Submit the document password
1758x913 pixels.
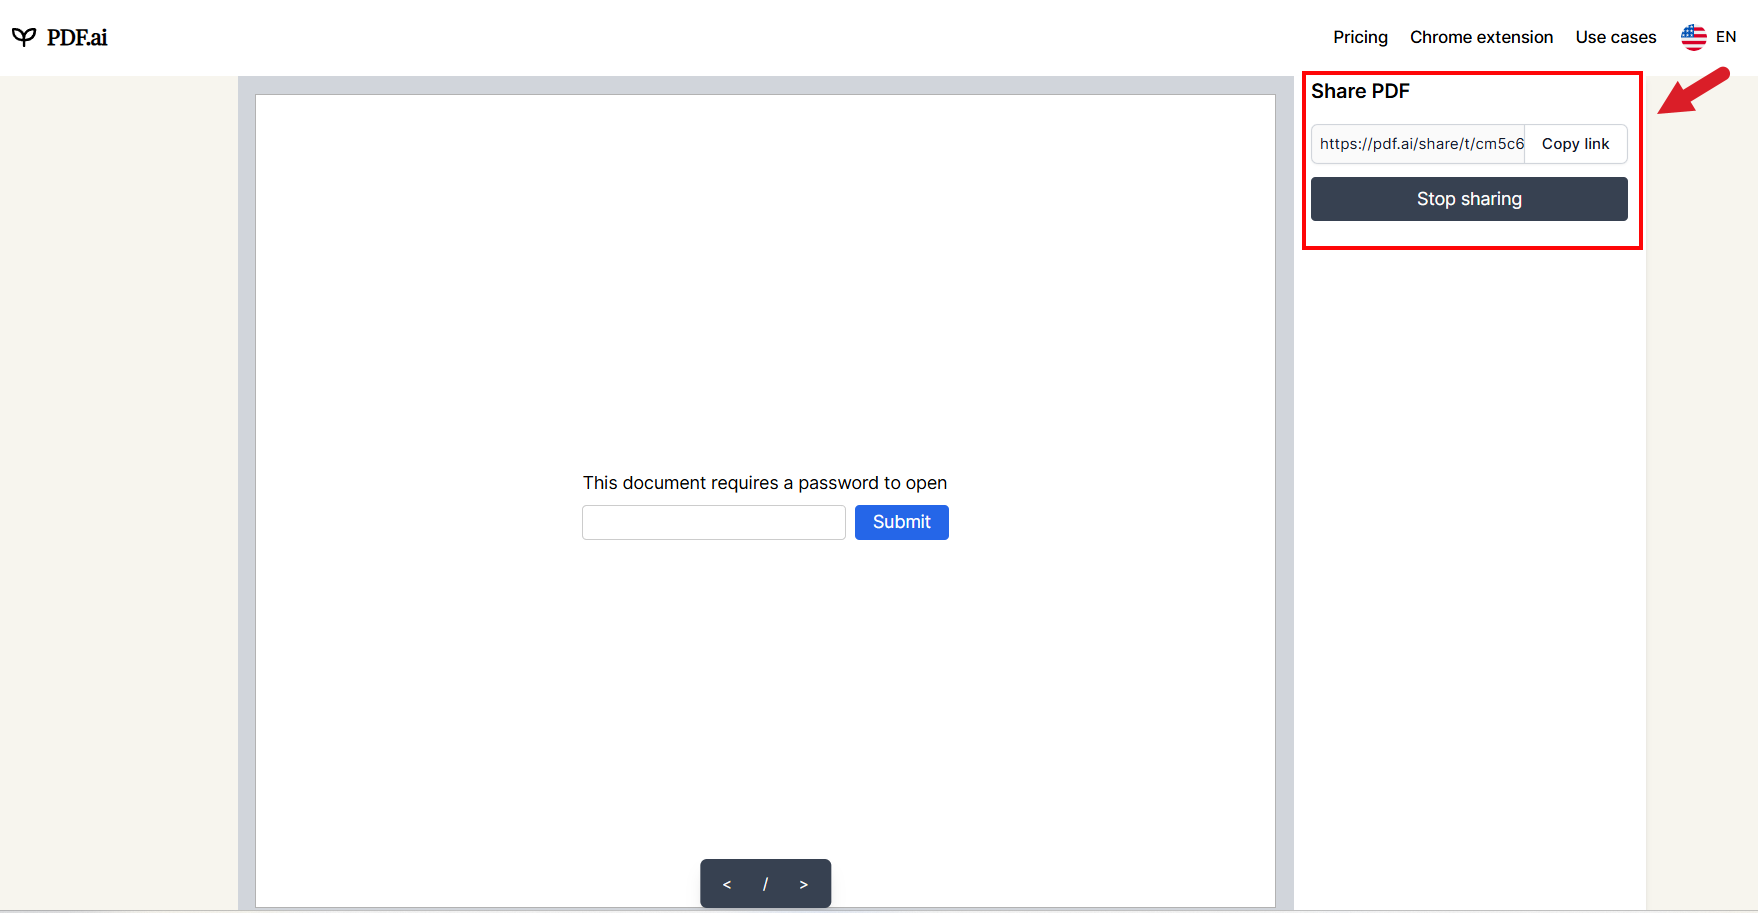pos(901,522)
